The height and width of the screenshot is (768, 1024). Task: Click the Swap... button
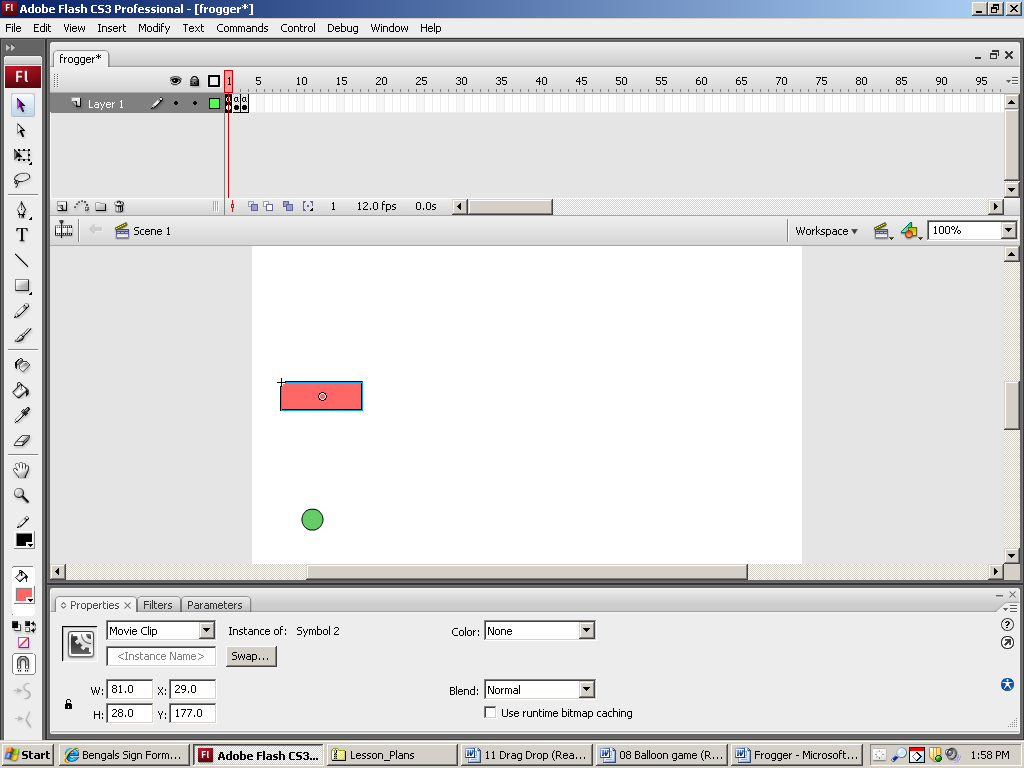(x=251, y=657)
